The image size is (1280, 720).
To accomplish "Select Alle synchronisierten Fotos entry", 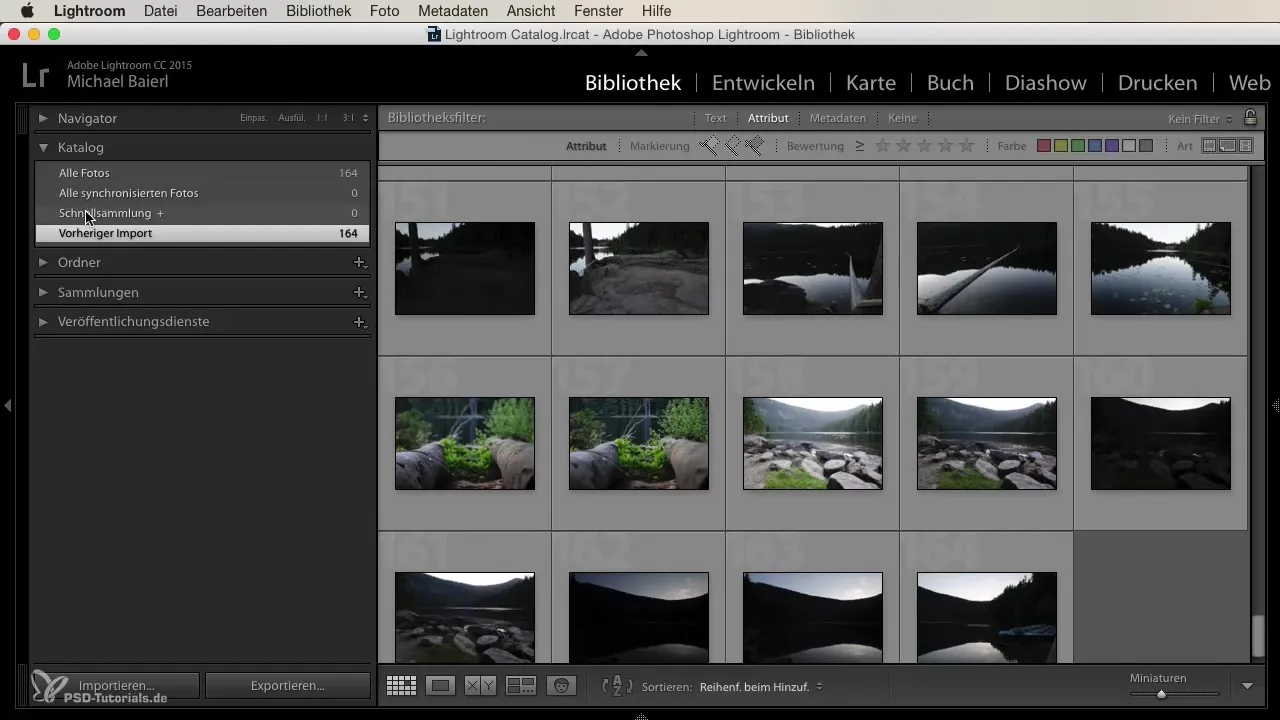I will (x=202, y=193).
